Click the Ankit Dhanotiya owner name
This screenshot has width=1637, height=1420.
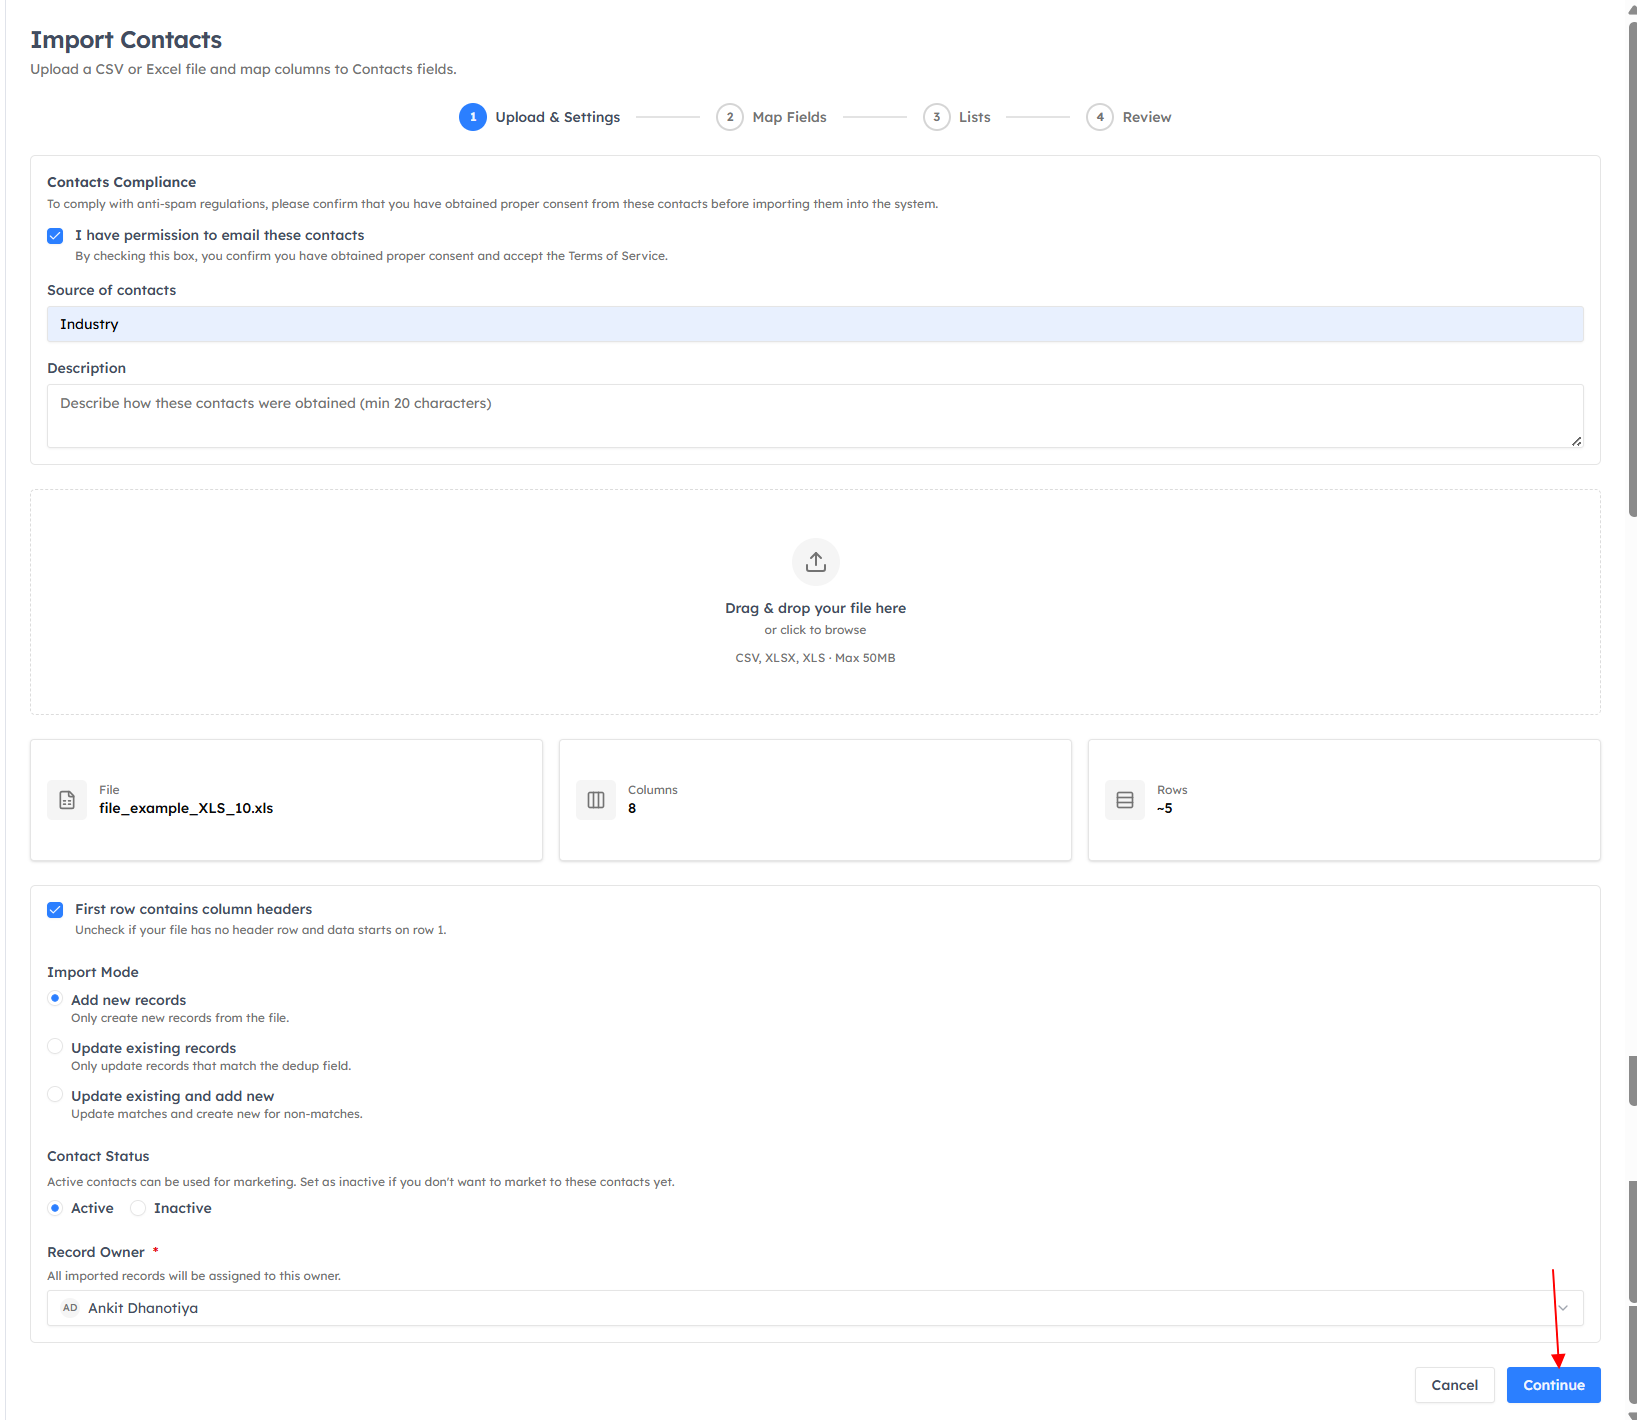pos(143,1308)
